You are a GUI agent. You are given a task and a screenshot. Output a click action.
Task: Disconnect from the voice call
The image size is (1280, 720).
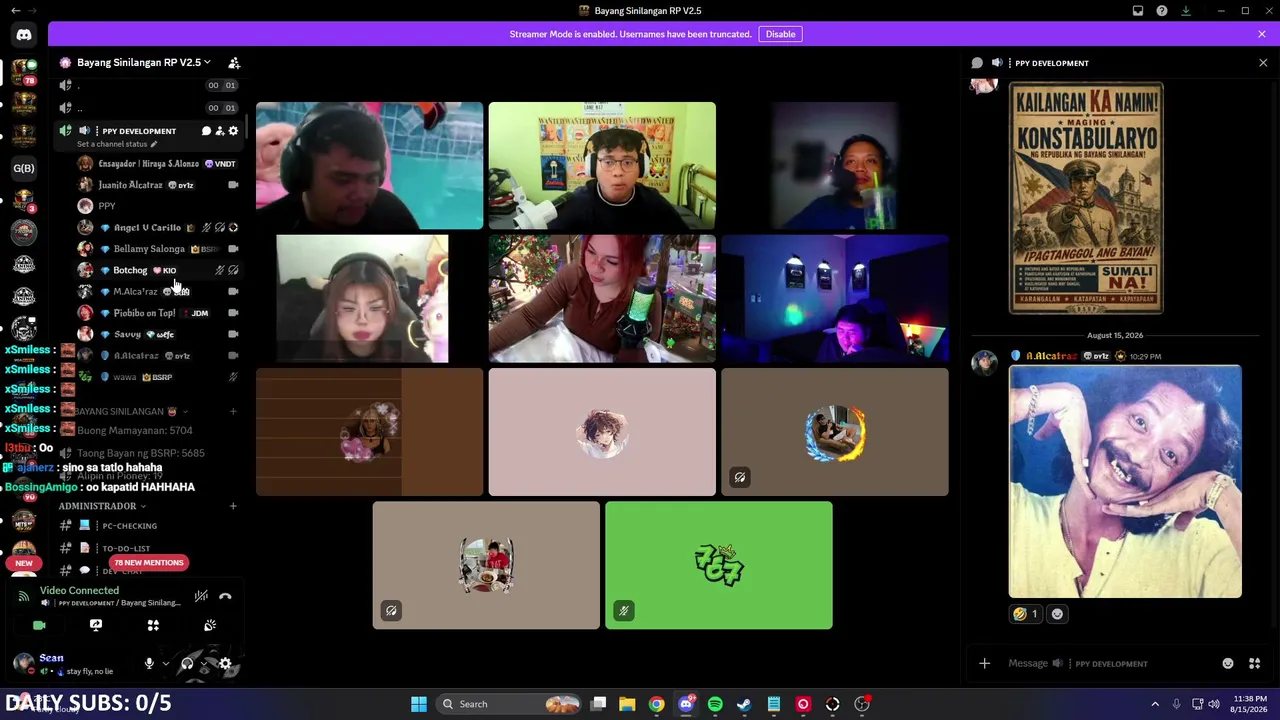click(x=225, y=596)
